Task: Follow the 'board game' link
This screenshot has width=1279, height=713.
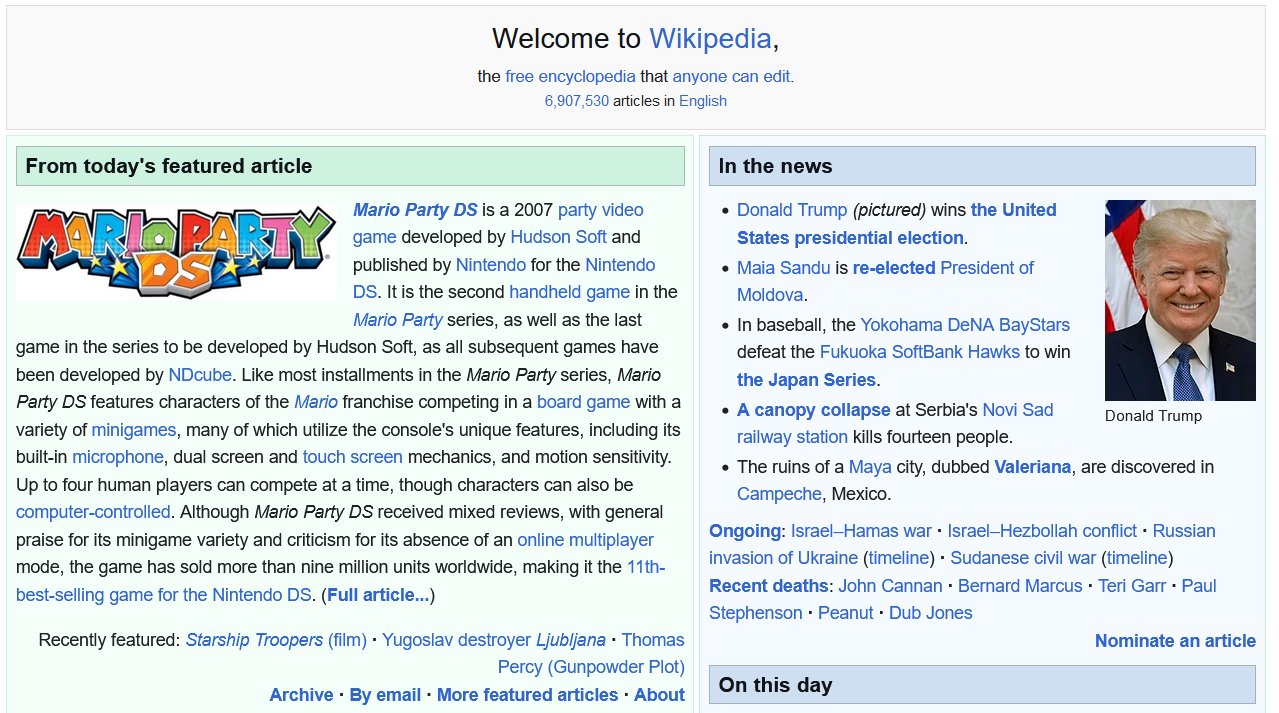Action: point(583,402)
